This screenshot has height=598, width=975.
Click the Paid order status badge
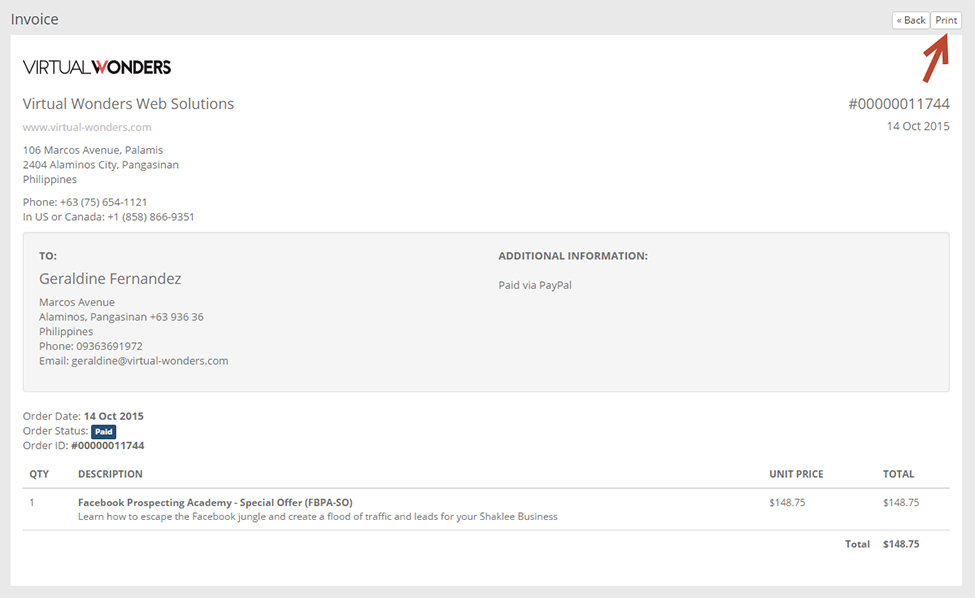pos(104,431)
